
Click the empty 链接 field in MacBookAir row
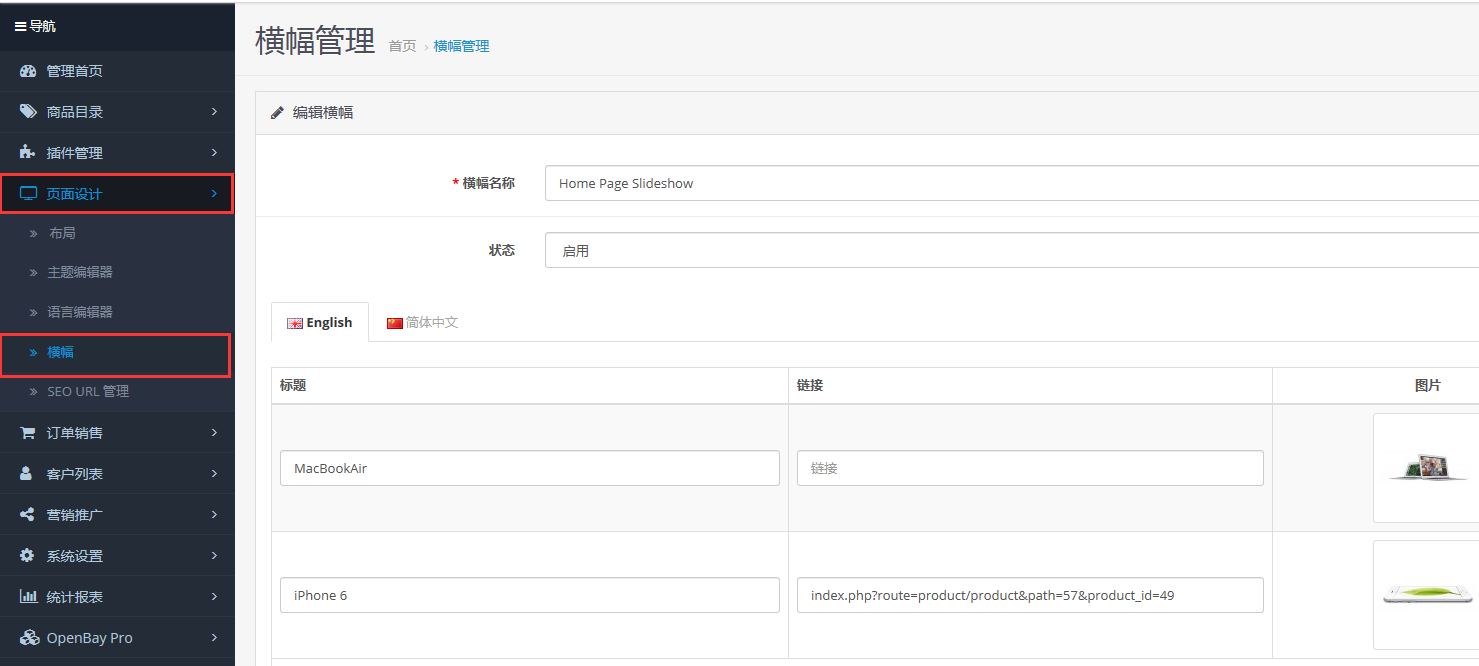pyautogui.click(x=1030, y=468)
